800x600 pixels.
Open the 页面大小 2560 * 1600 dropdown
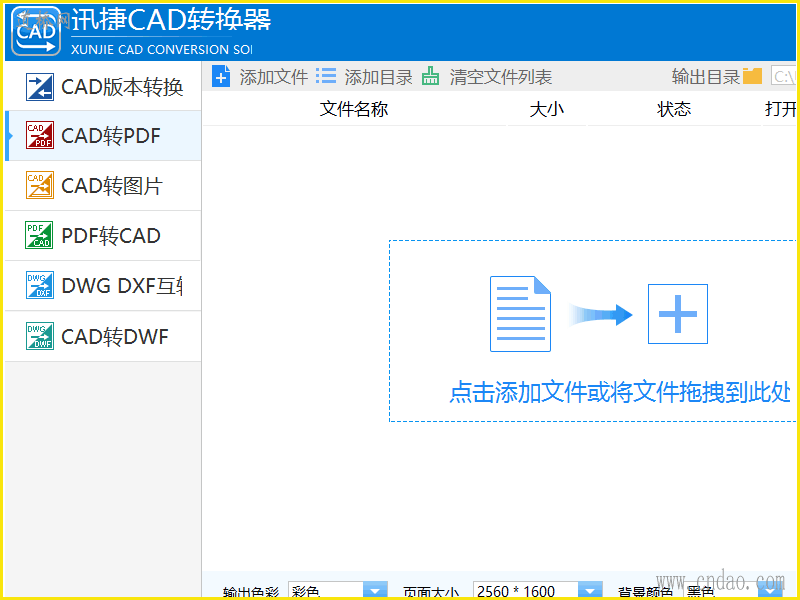click(x=590, y=590)
